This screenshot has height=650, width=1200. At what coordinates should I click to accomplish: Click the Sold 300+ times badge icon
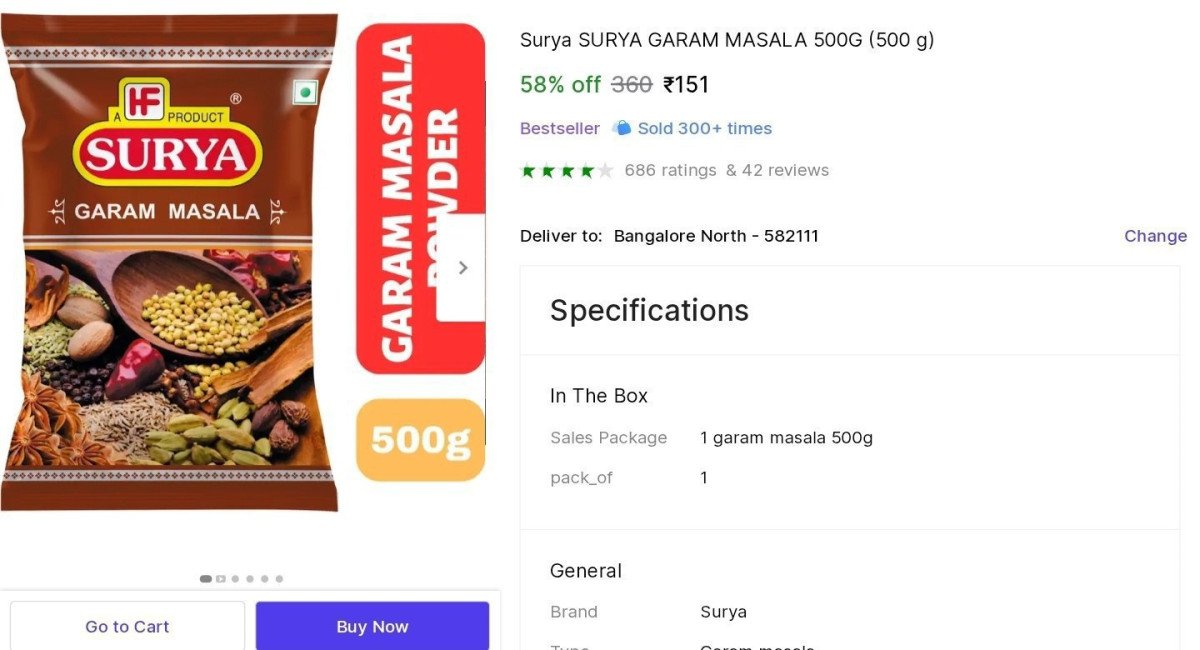(622, 128)
